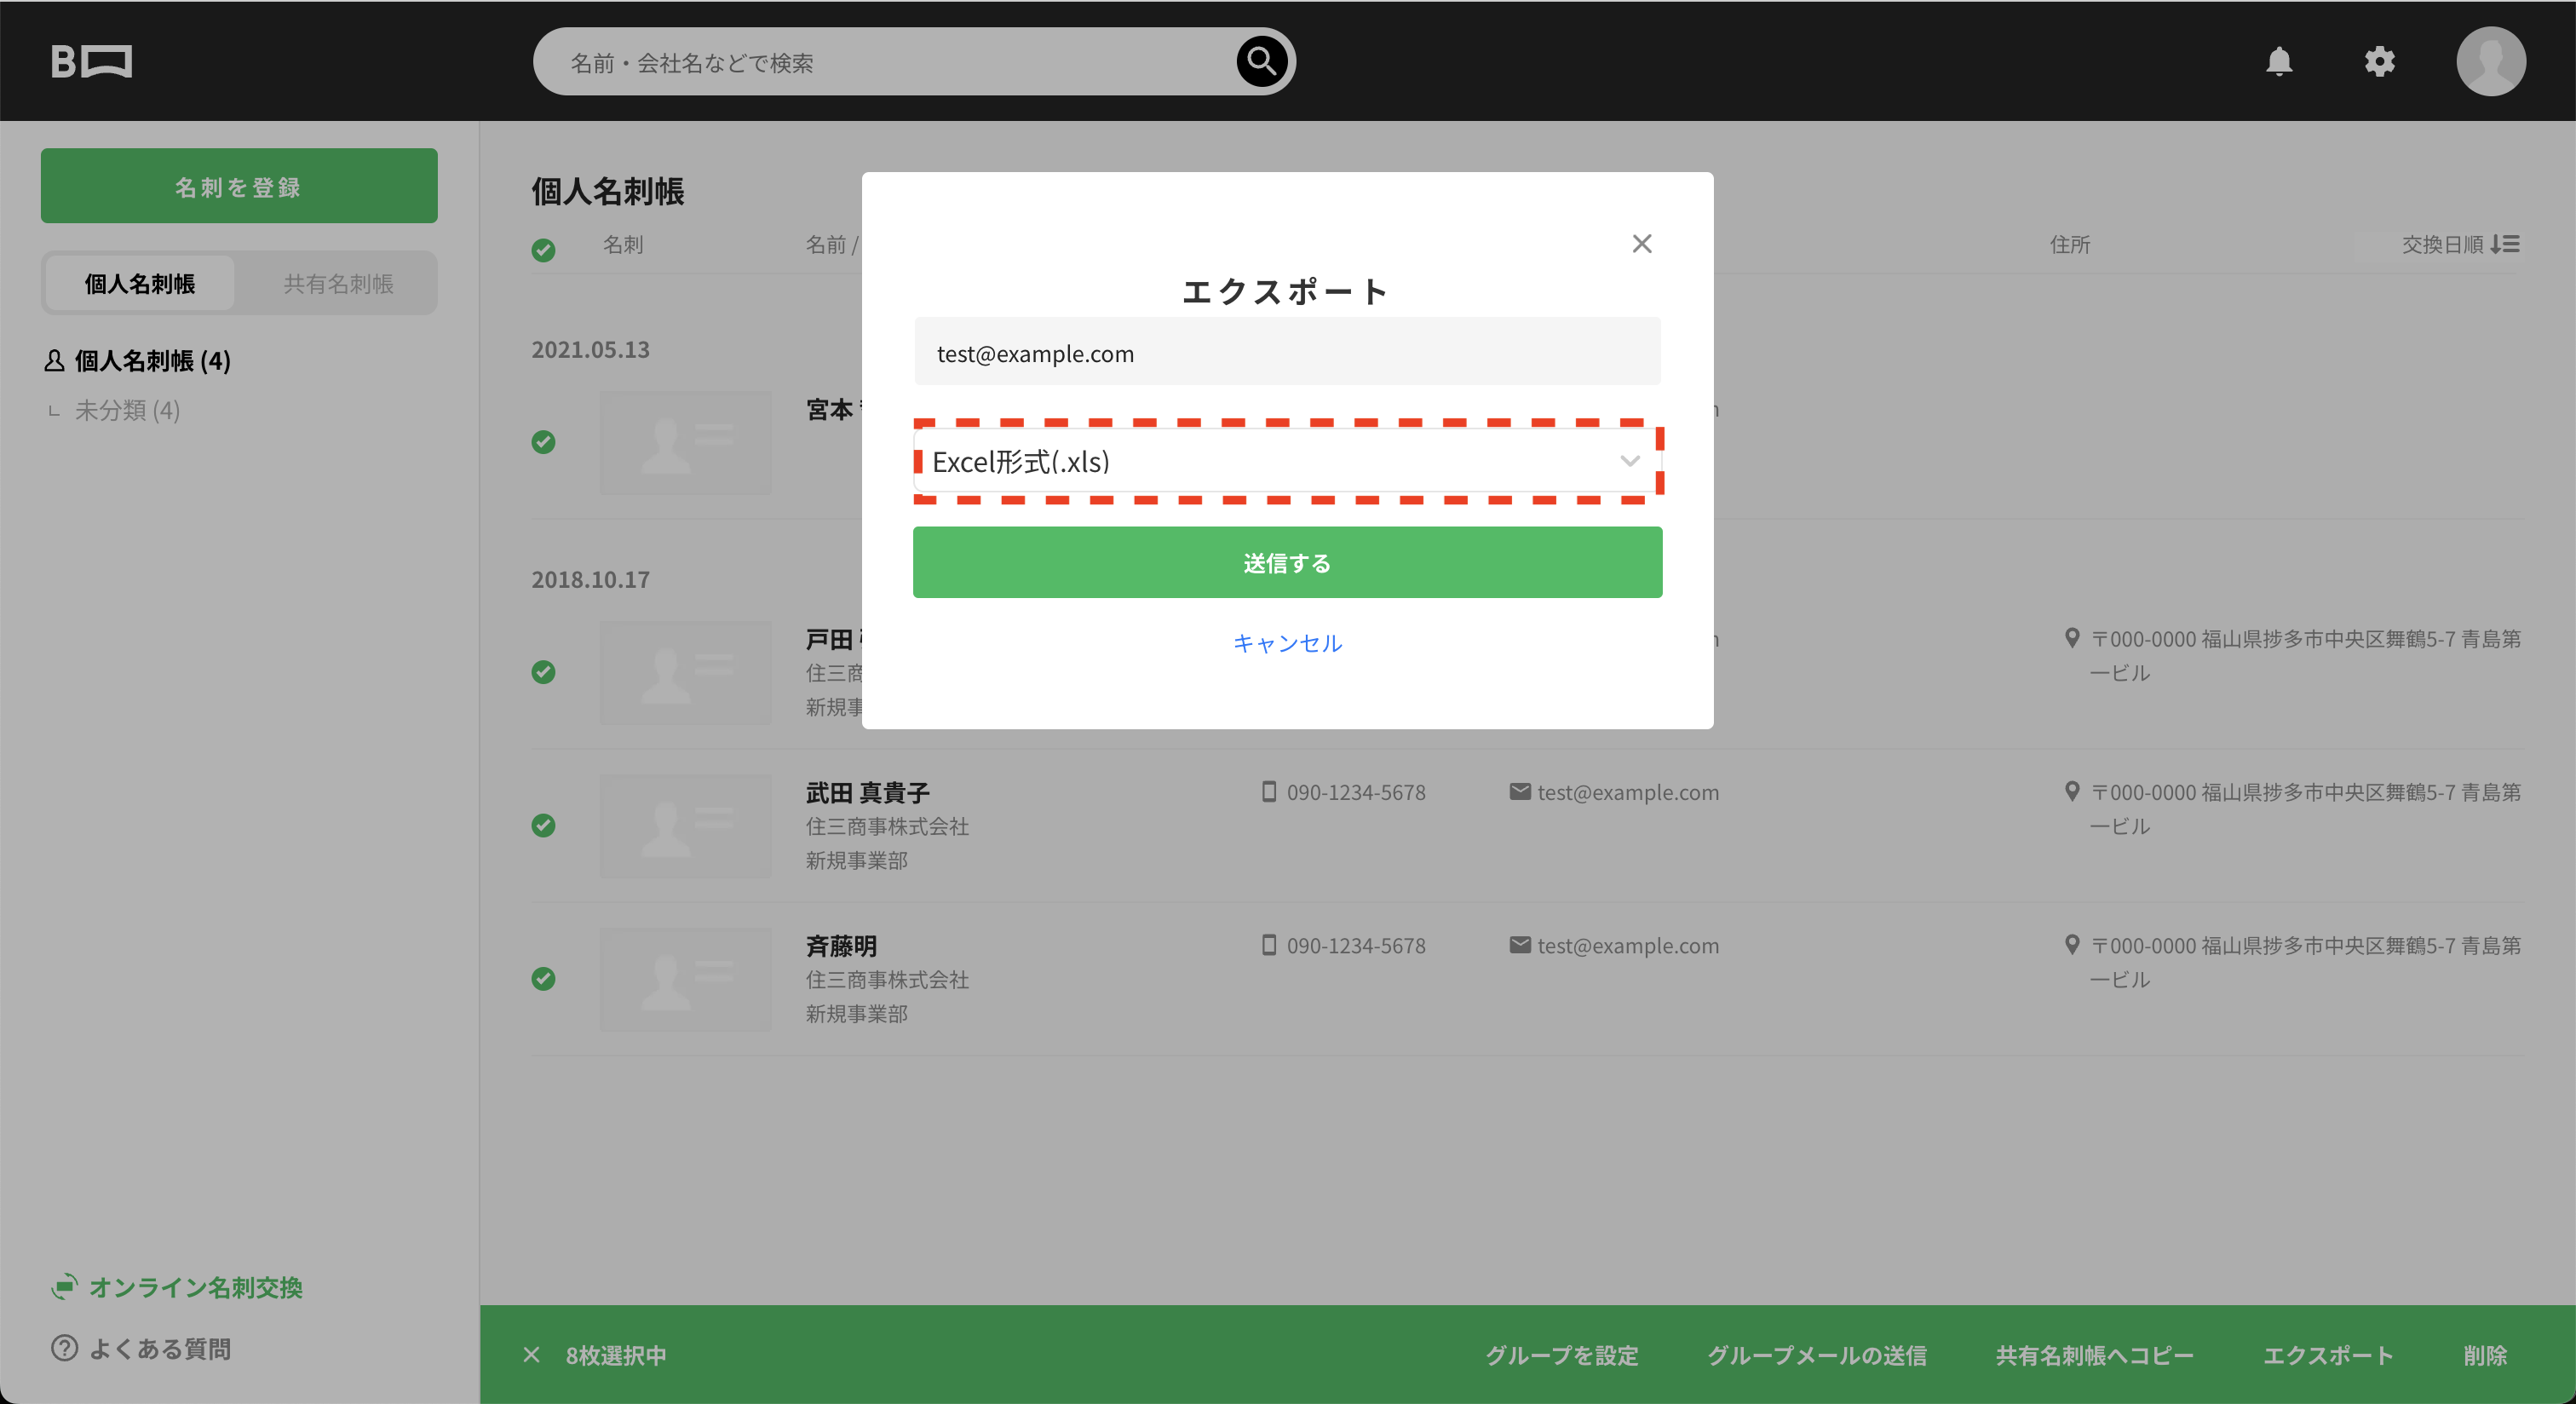2576x1404 pixels.
Task: Switch to the 共有名刺帳 tab
Action: (337, 283)
